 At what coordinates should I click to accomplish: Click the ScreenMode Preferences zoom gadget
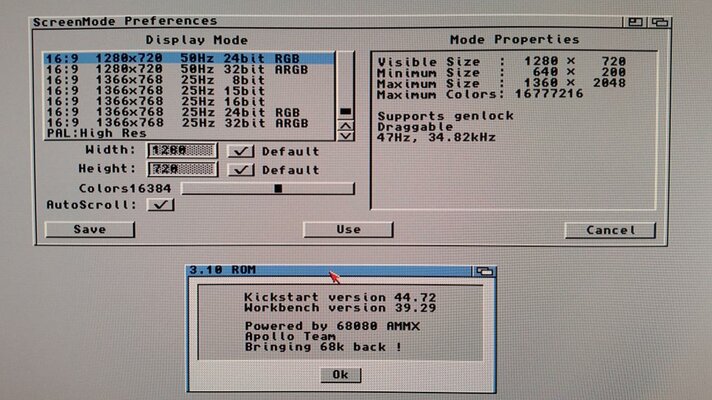tap(636, 21)
